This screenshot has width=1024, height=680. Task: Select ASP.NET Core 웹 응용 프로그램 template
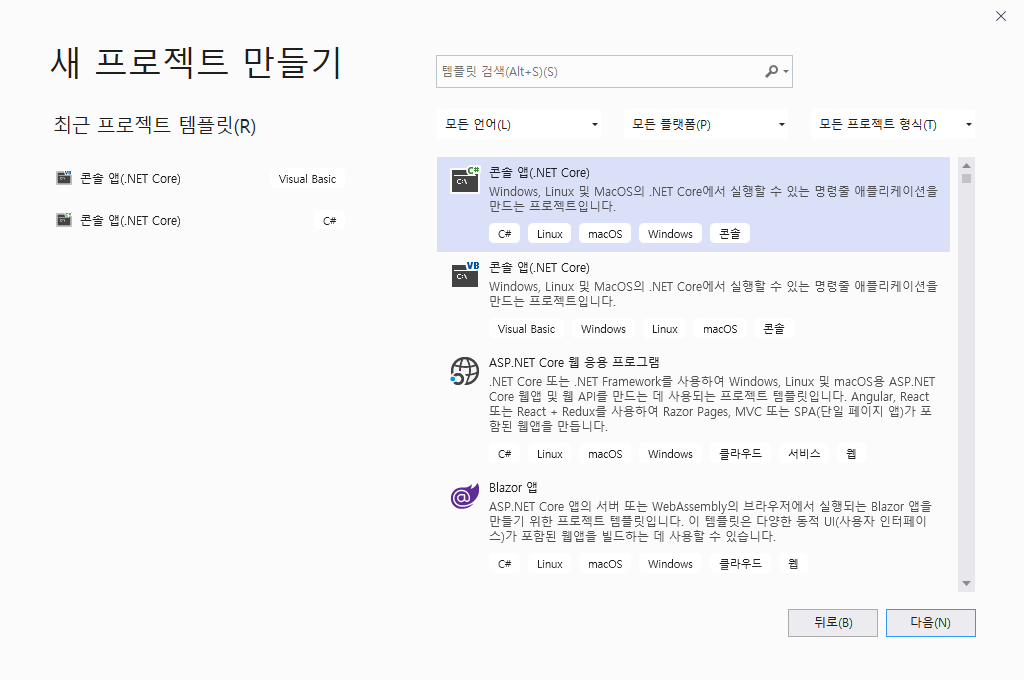click(x=574, y=362)
